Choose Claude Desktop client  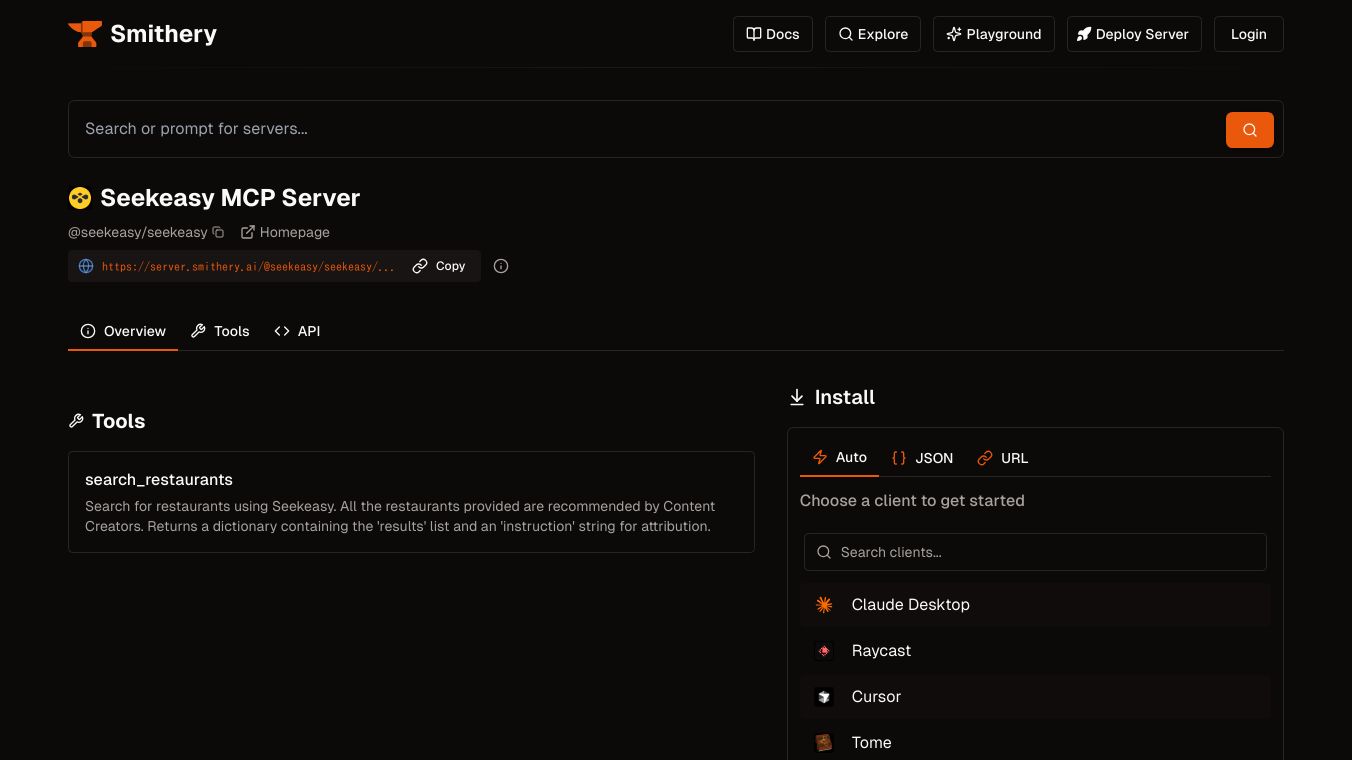tap(1035, 605)
